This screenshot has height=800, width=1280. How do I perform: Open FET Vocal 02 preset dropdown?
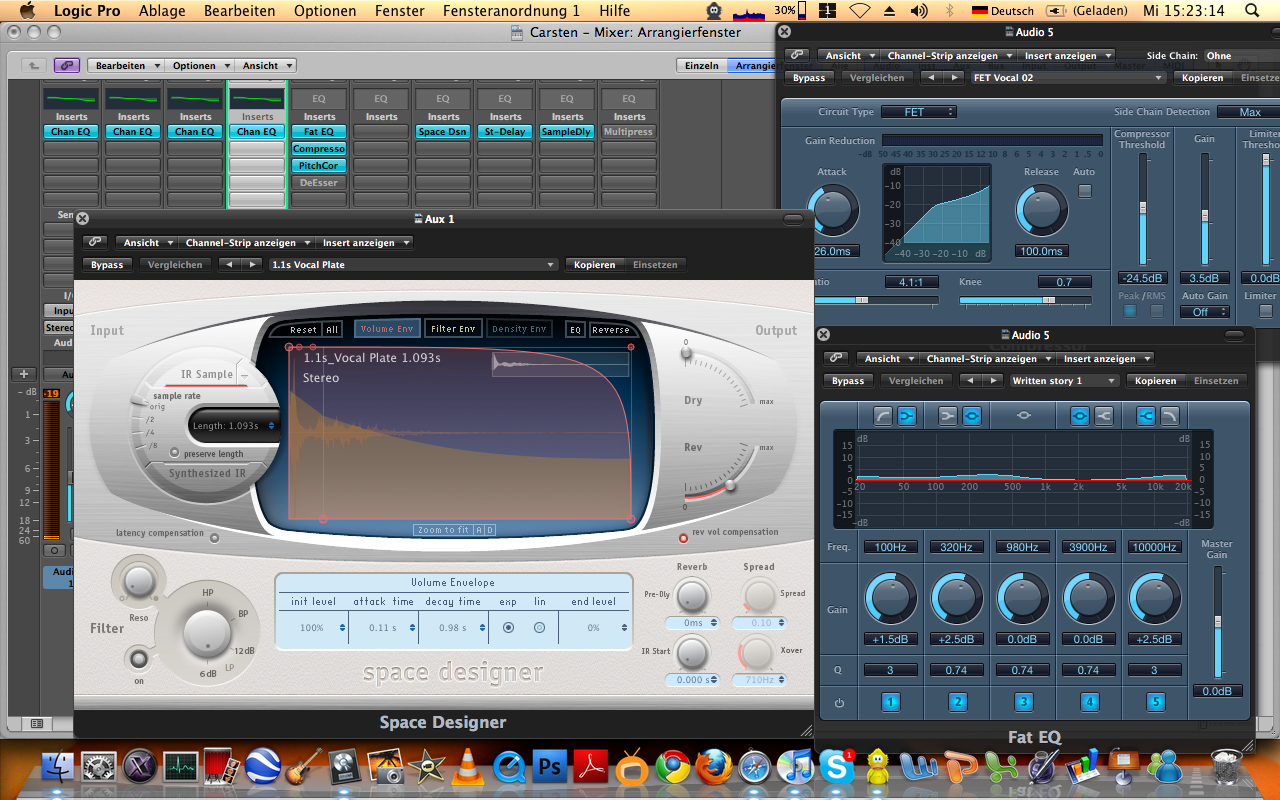point(1068,78)
